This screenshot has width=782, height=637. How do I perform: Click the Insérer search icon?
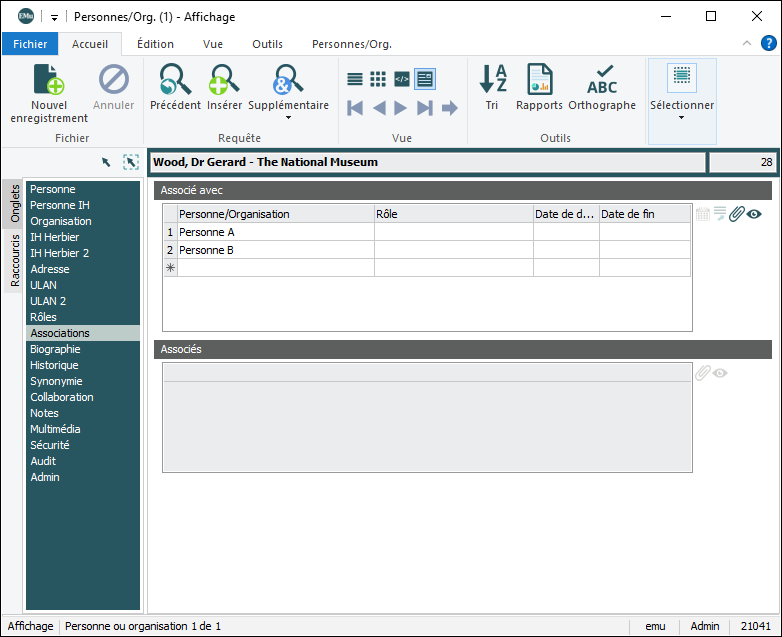[x=224, y=80]
